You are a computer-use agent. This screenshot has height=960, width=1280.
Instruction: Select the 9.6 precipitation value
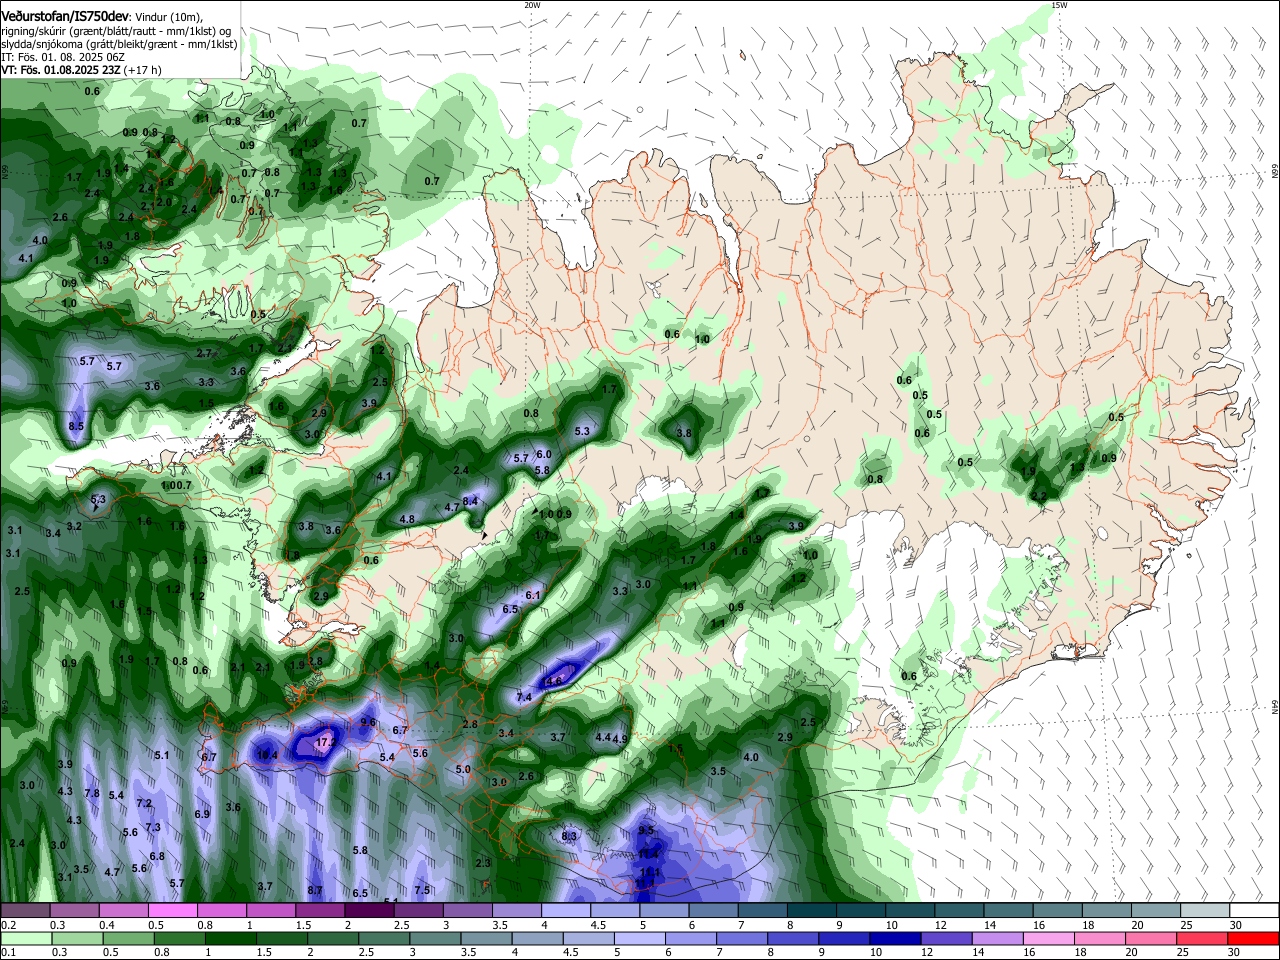point(368,722)
